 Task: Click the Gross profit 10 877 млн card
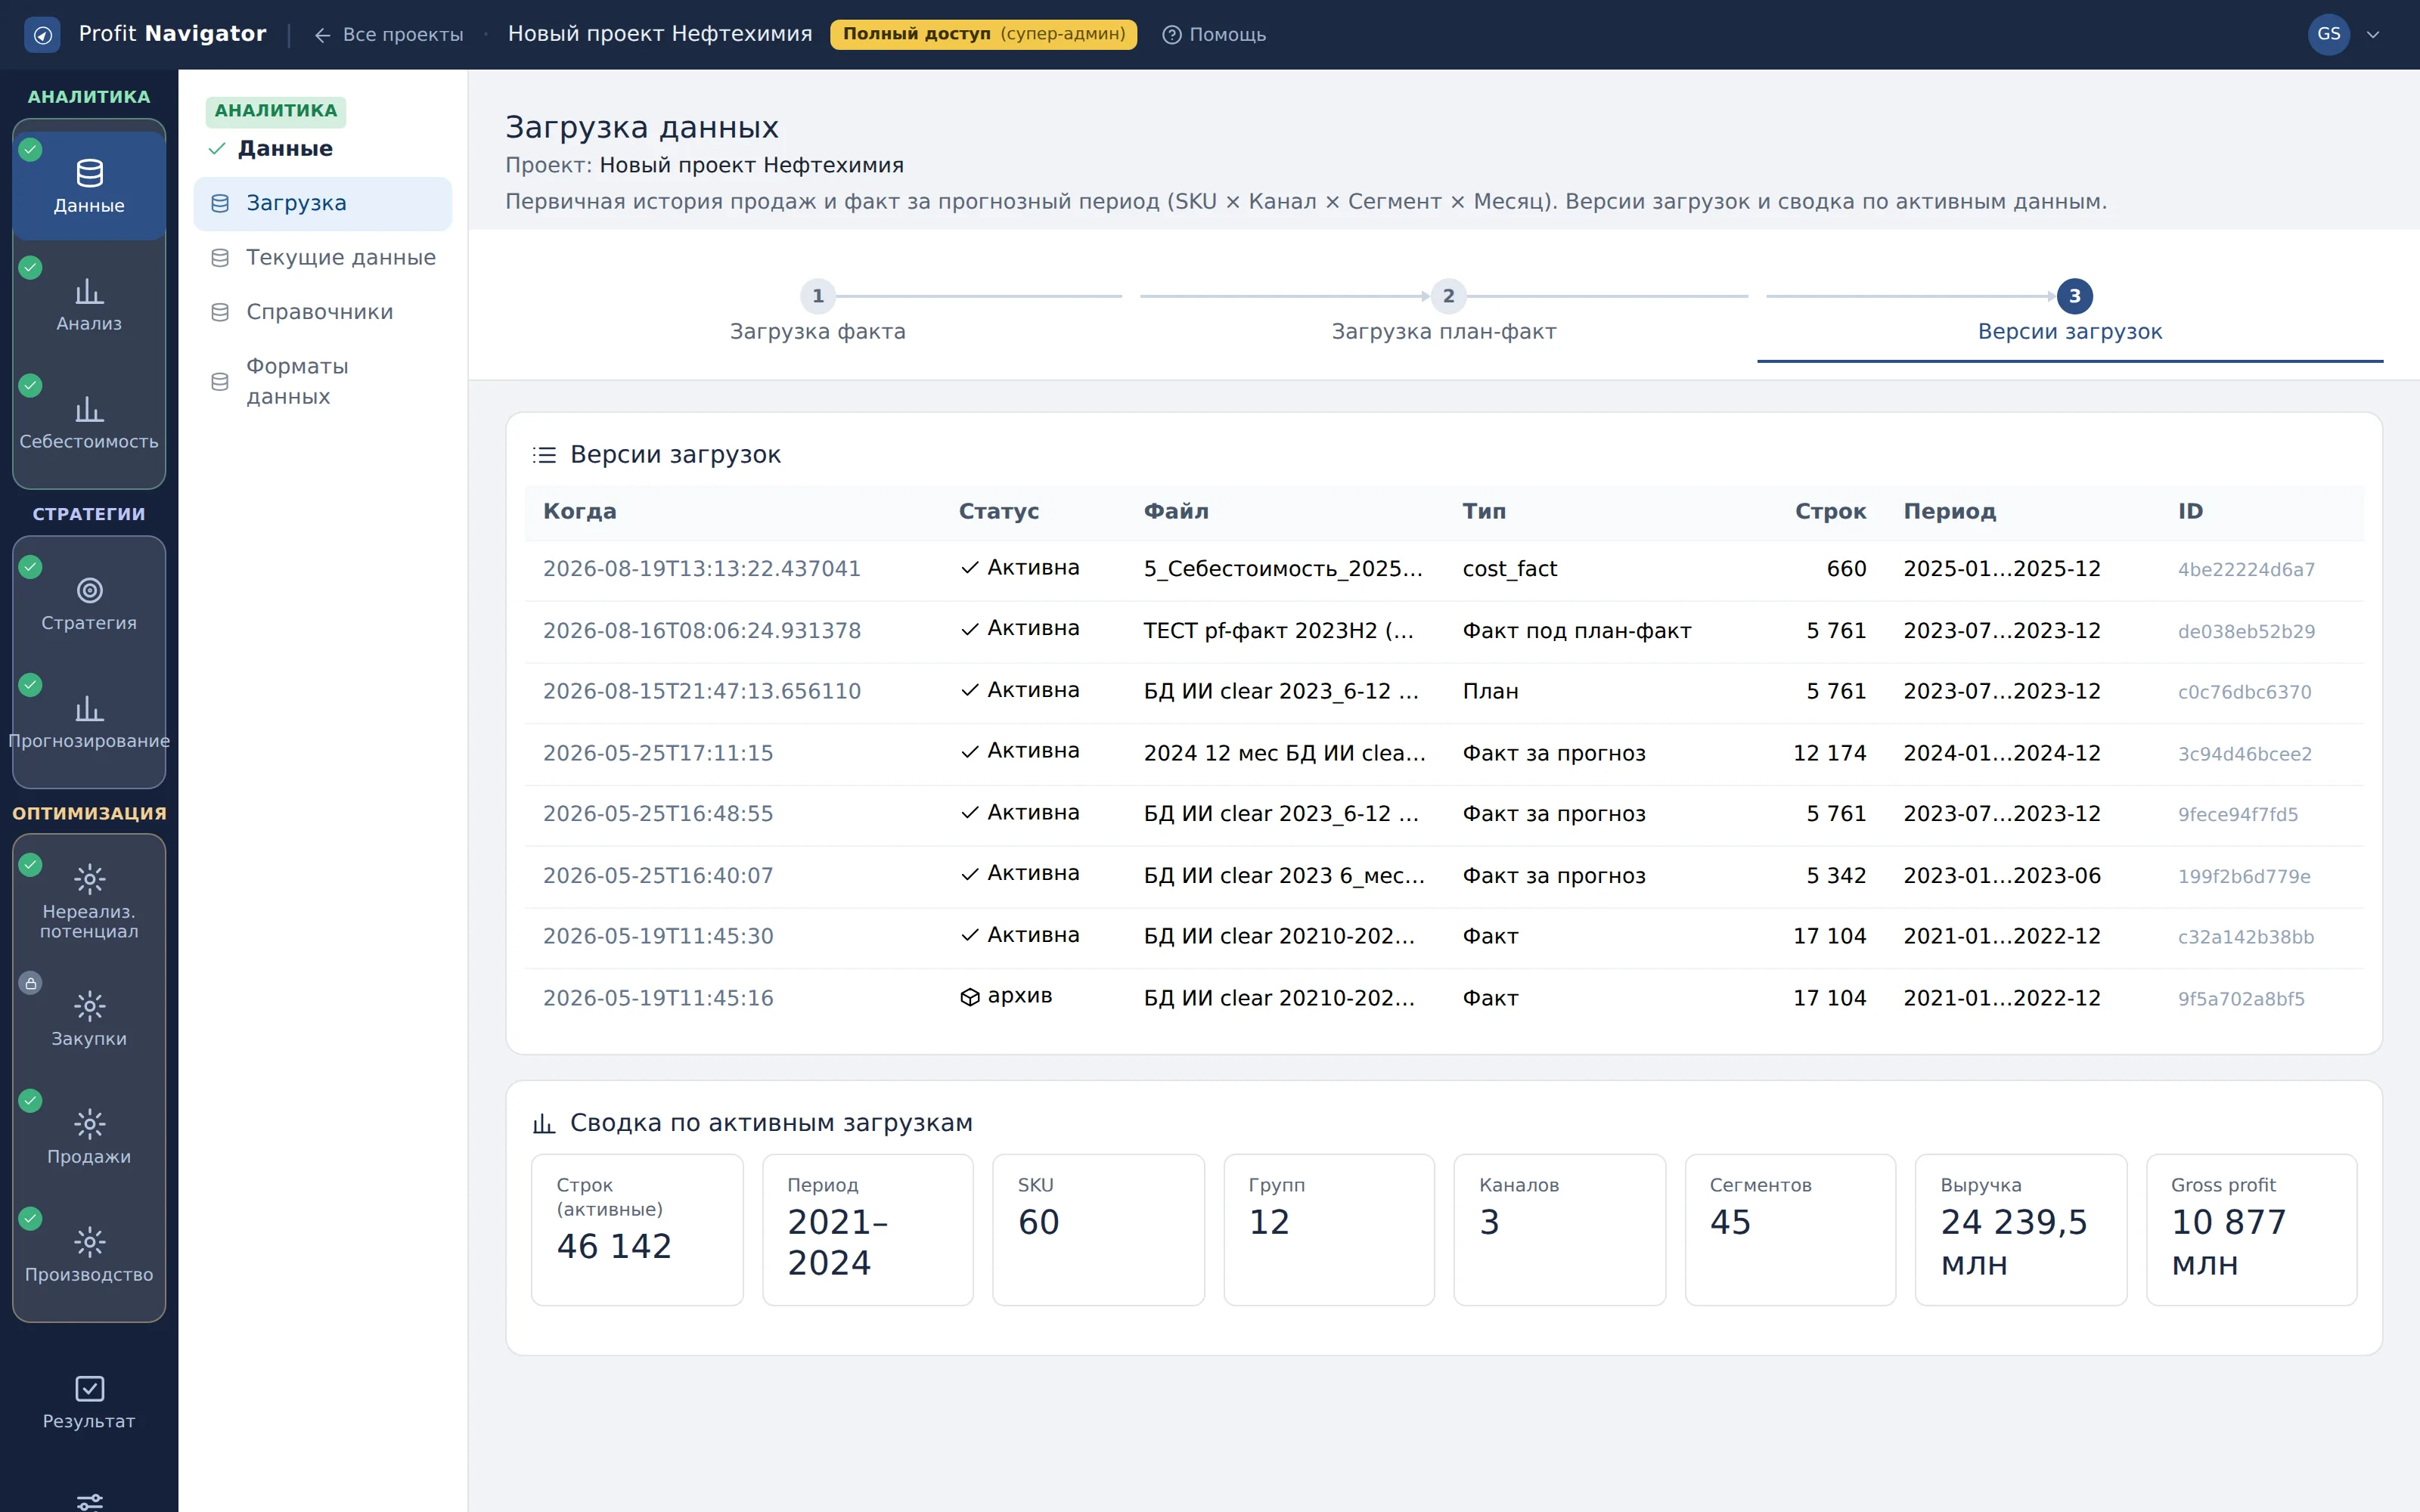click(x=2251, y=1230)
